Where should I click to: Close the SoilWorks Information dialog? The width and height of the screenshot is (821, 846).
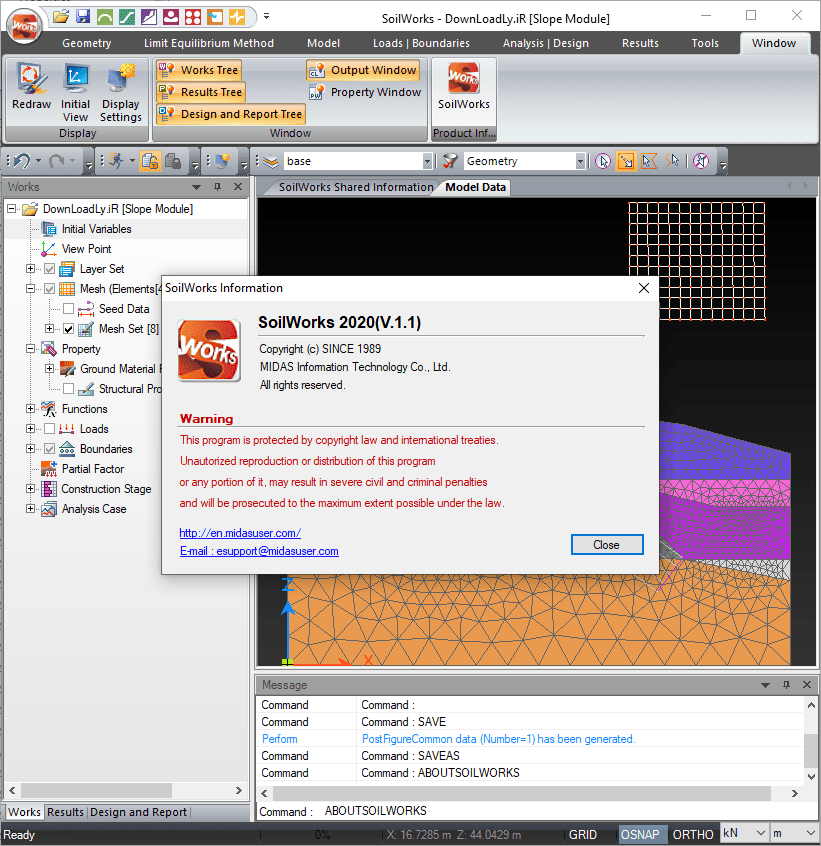(x=607, y=544)
